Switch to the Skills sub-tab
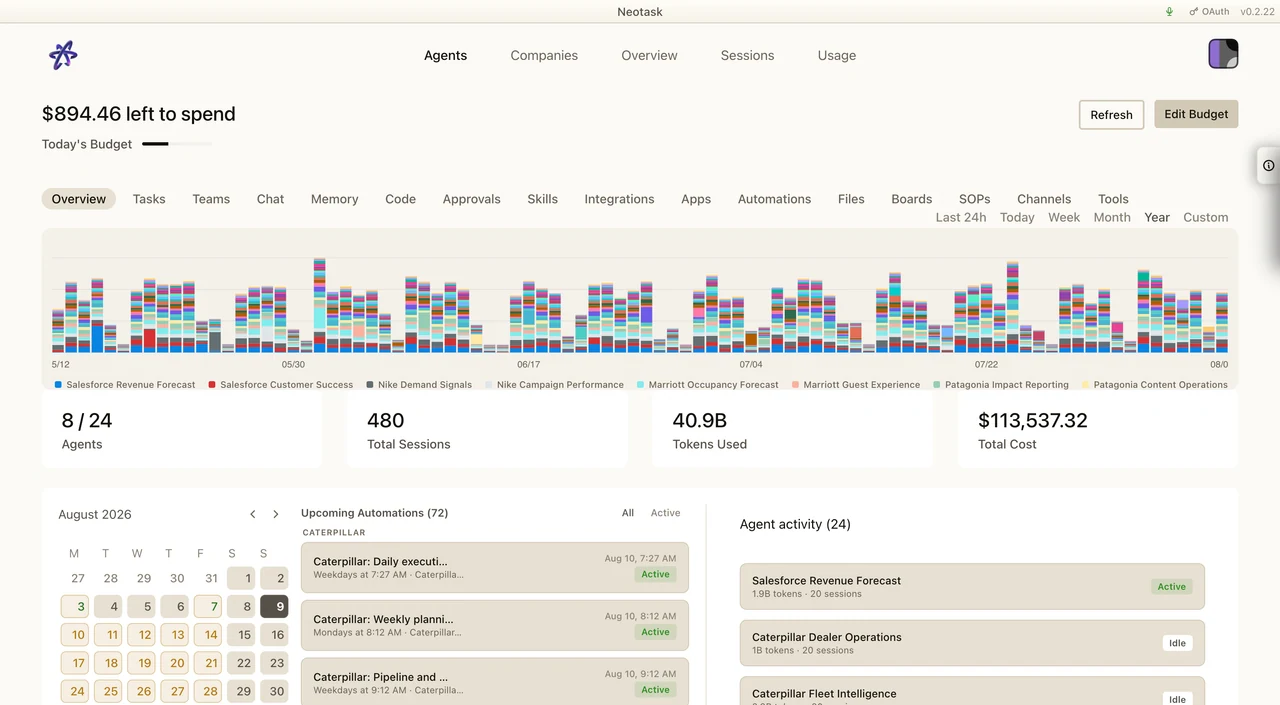Viewport: 1280px width, 705px height. tap(543, 199)
